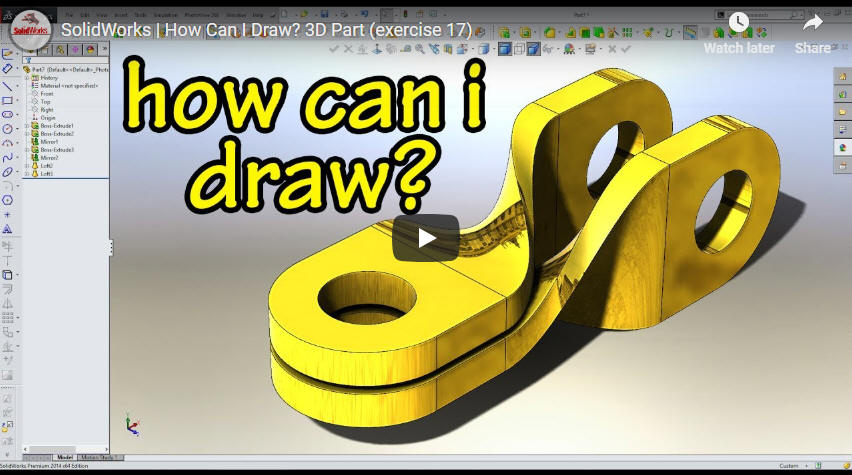Open the dropdown beside the Circle tool
852x475 pixels.
(x=17, y=129)
